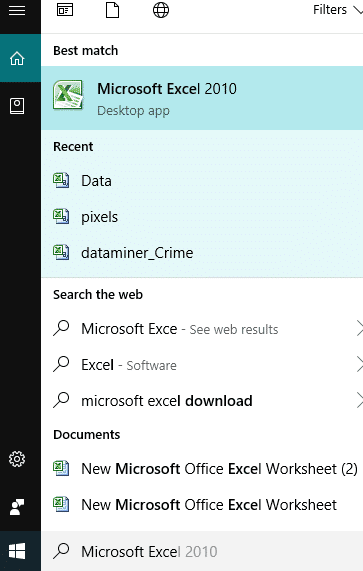Click file icon of Excel Worksheet (2)
Screen dimensions: 363x571
[x=61, y=468]
